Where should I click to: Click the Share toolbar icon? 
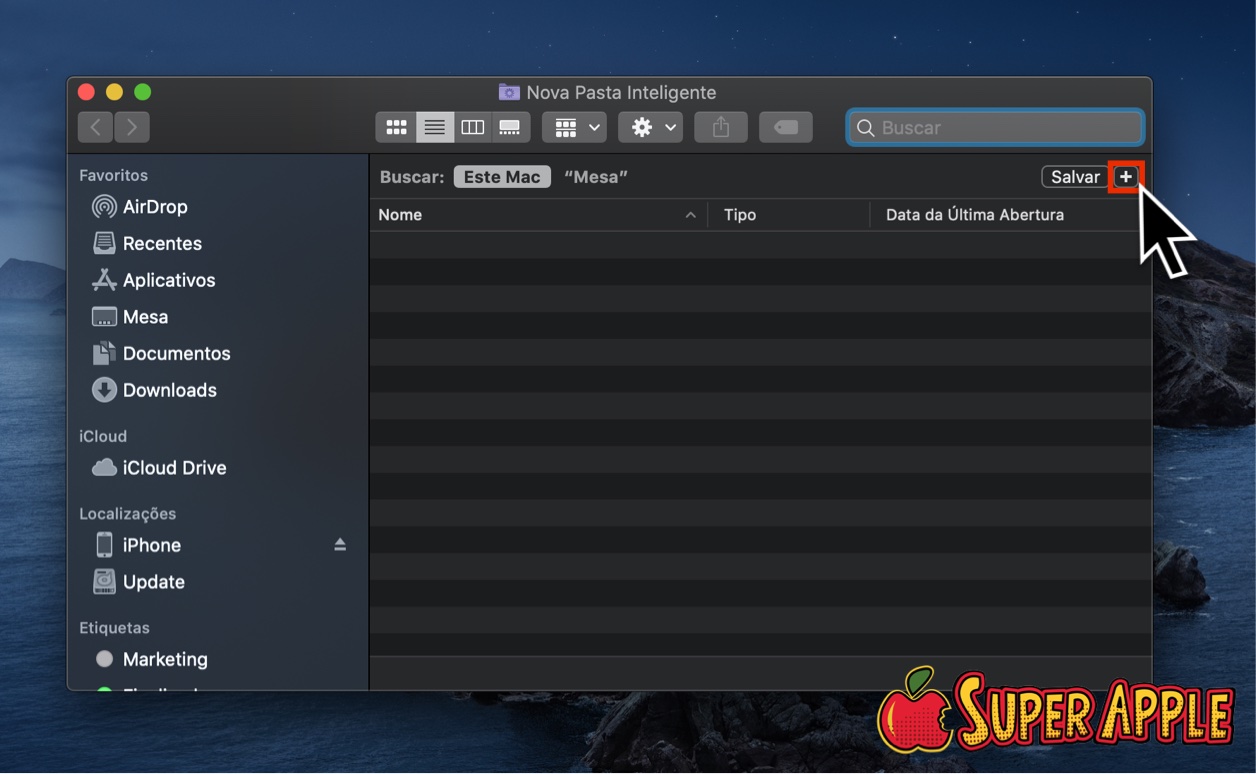coord(721,128)
